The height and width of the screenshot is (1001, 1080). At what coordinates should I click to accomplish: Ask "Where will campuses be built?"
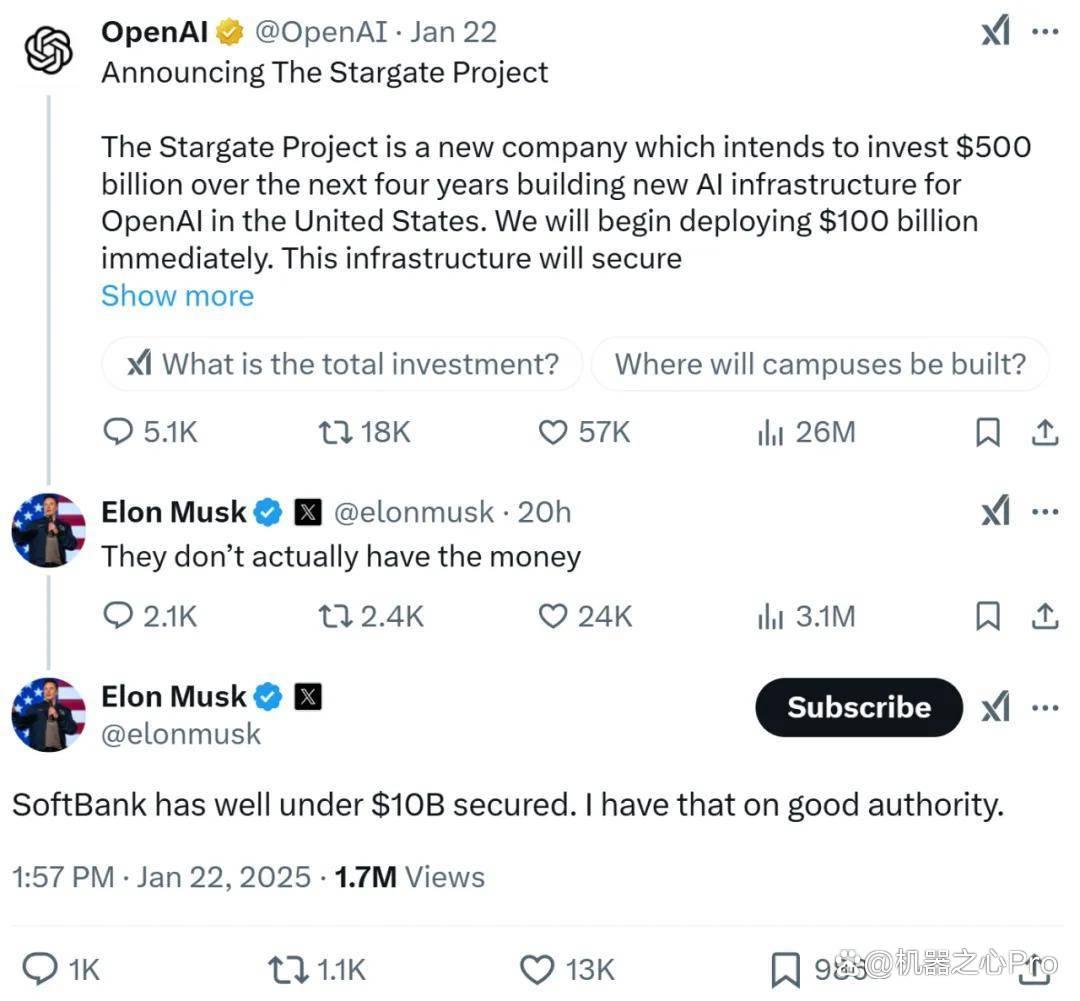tap(820, 364)
